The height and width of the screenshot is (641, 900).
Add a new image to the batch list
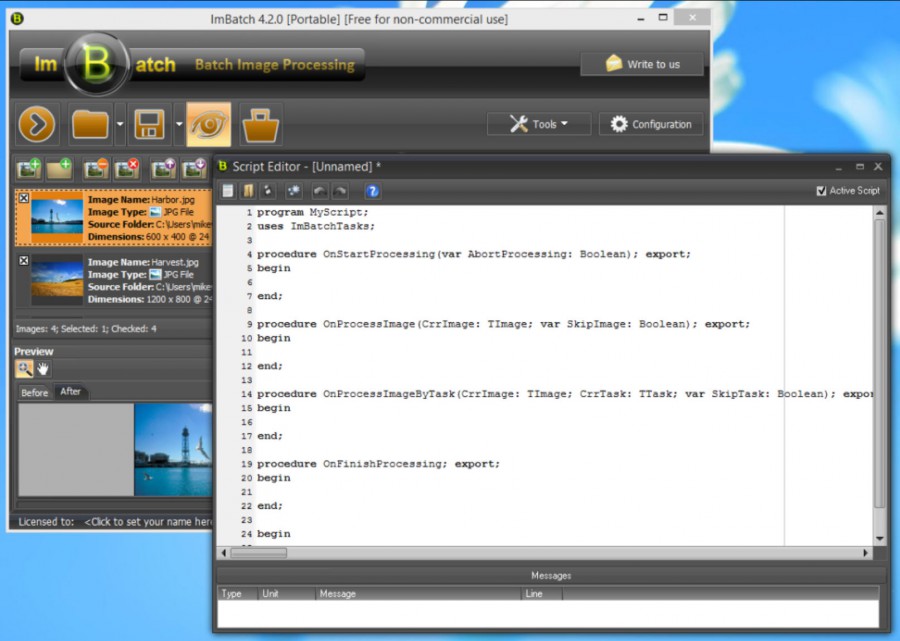tap(27, 169)
